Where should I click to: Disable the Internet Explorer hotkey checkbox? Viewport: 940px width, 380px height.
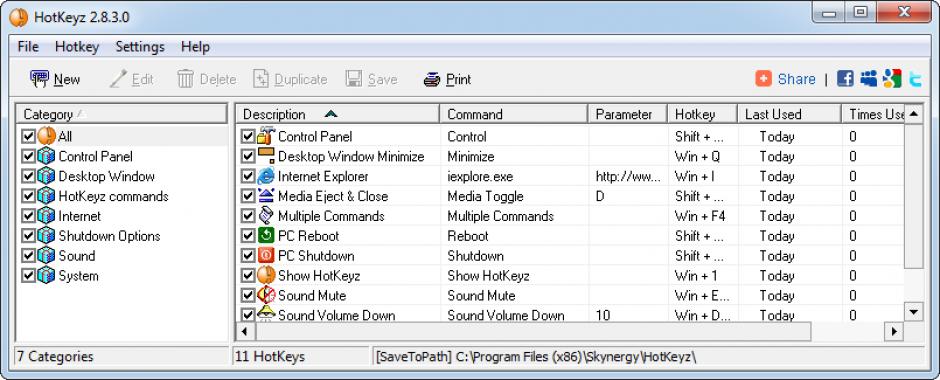(248, 176)
